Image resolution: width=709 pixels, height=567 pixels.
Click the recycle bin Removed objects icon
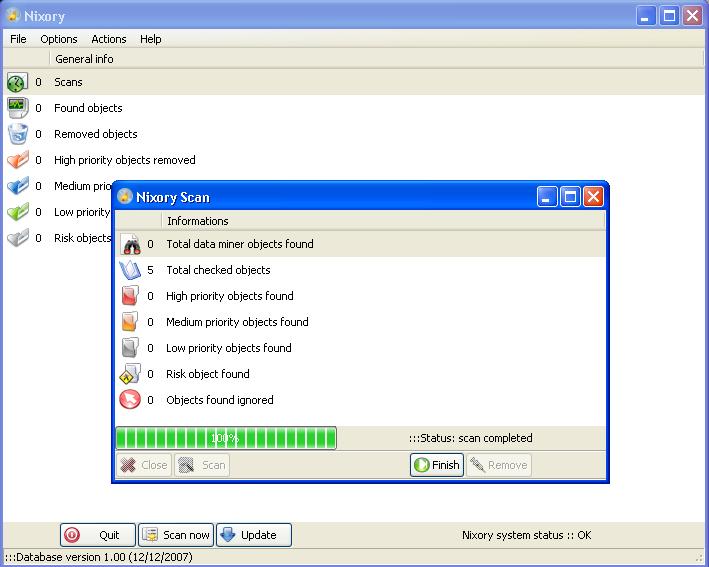point(18,134)
